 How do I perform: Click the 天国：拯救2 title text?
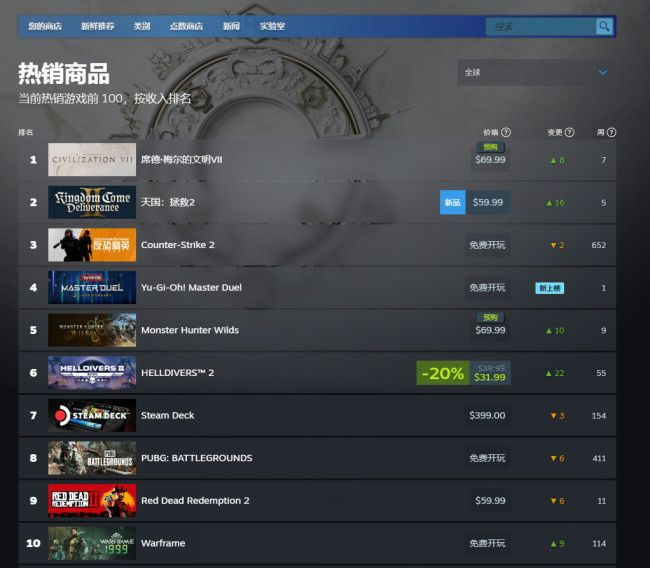pos(168,202)
